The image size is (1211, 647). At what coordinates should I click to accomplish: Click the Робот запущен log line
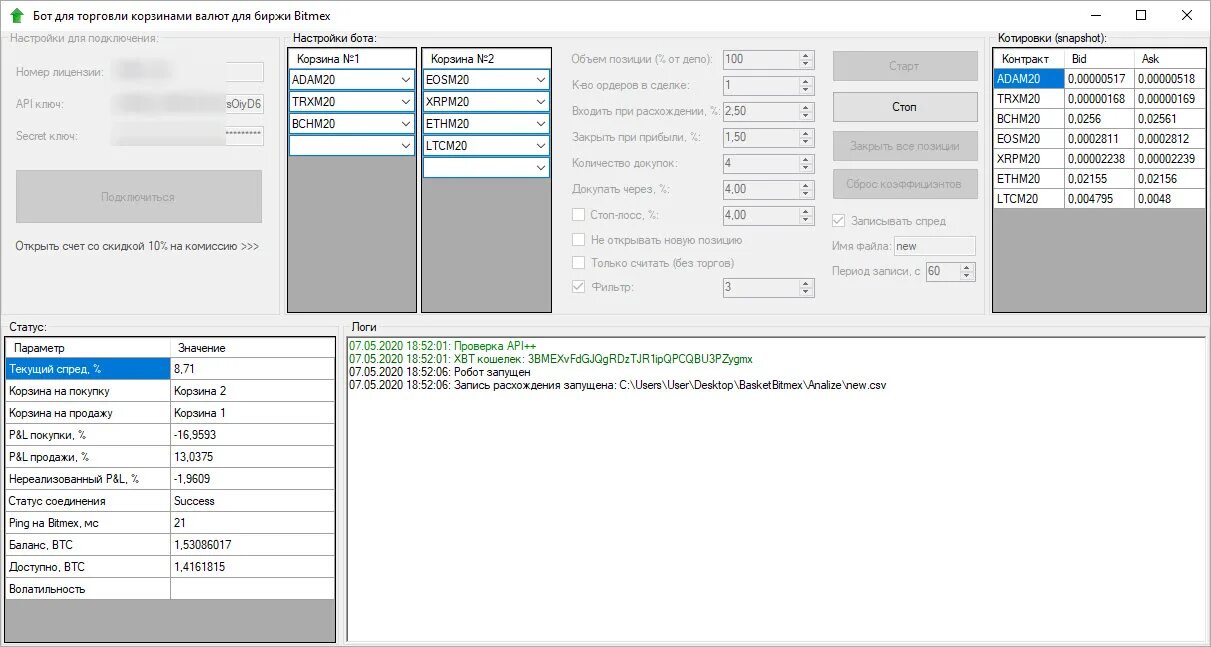(440, 372)
